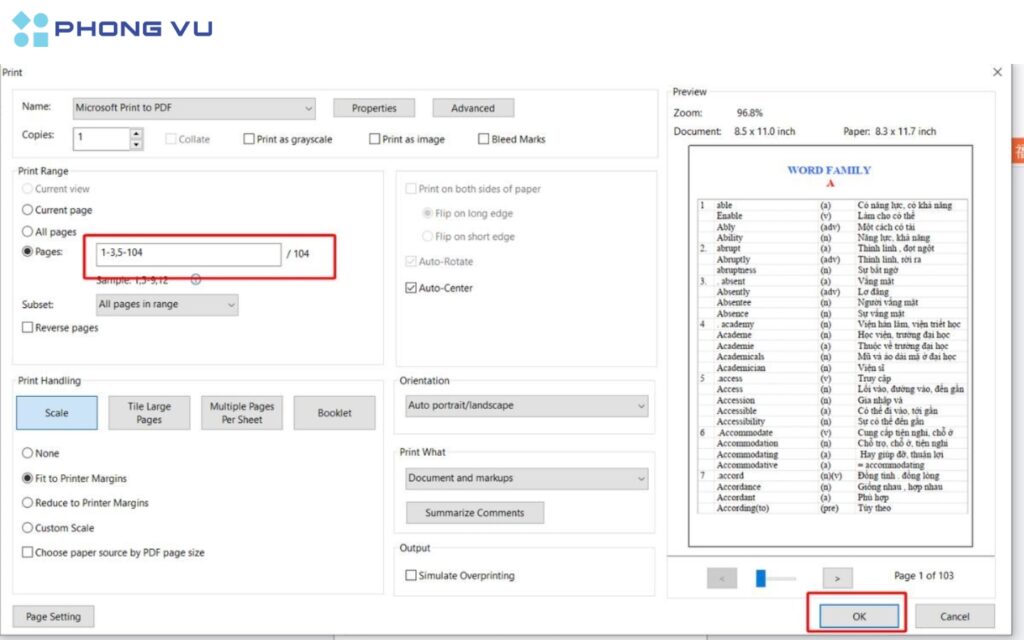Enable the Print as grayscale checkbox
The image size is (1024, 640).
pos(246,139)
